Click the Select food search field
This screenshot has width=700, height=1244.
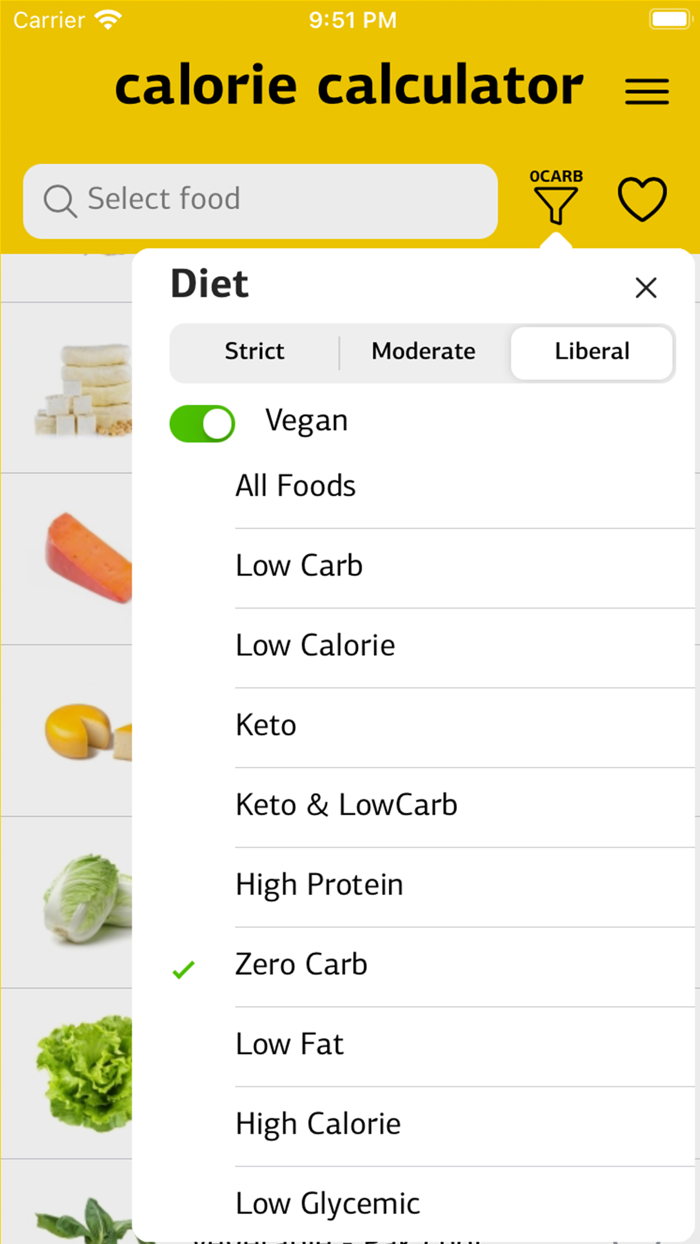click(x=260, y=201)
